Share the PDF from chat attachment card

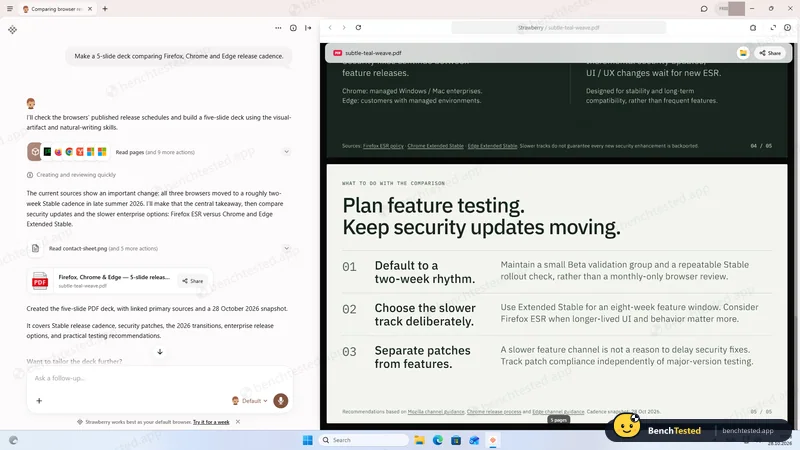[193, 281]
